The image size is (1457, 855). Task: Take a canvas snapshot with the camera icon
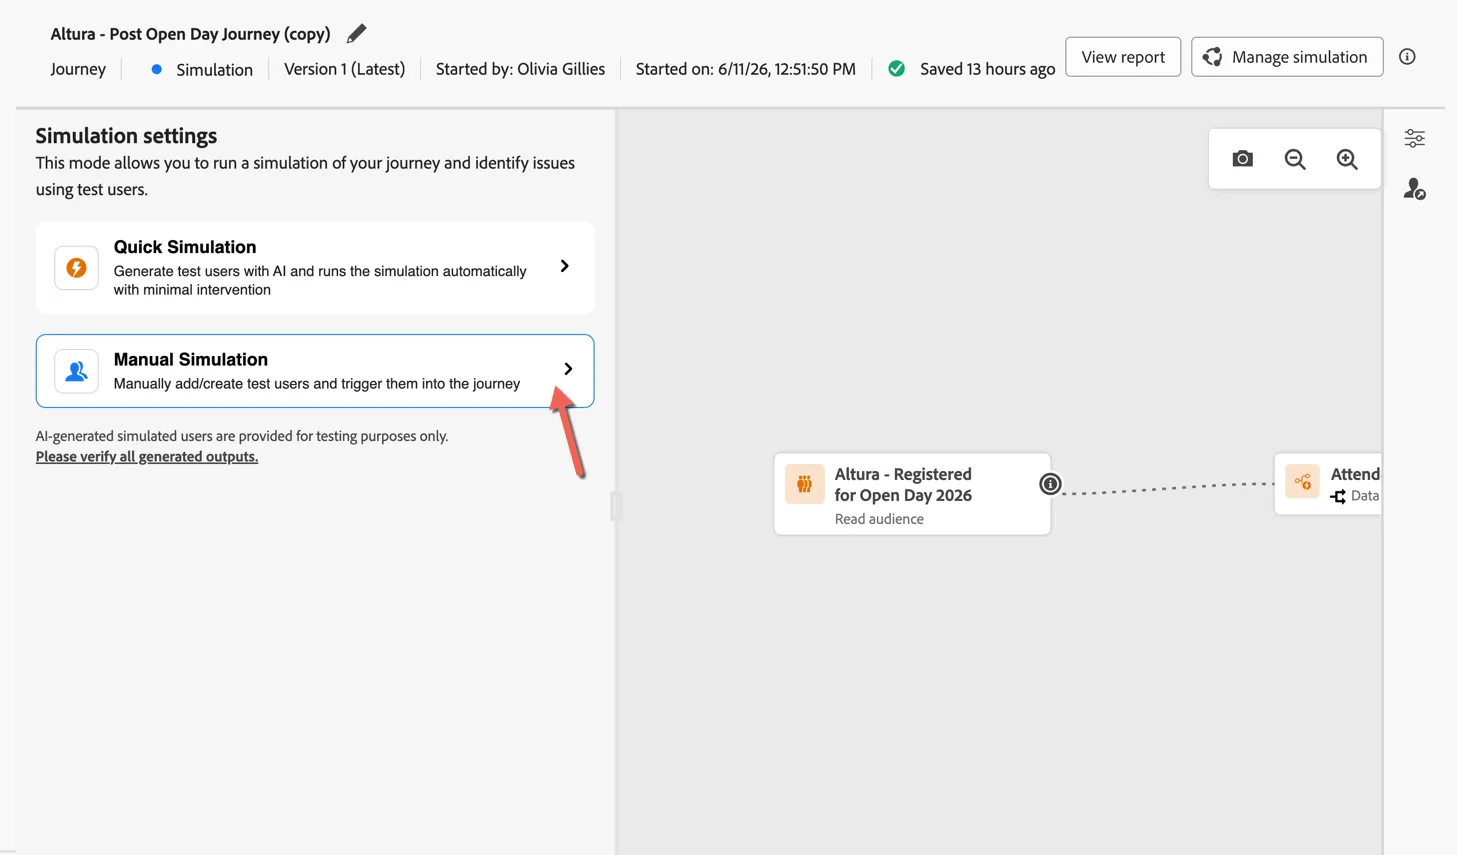(x=1242, y=159)
